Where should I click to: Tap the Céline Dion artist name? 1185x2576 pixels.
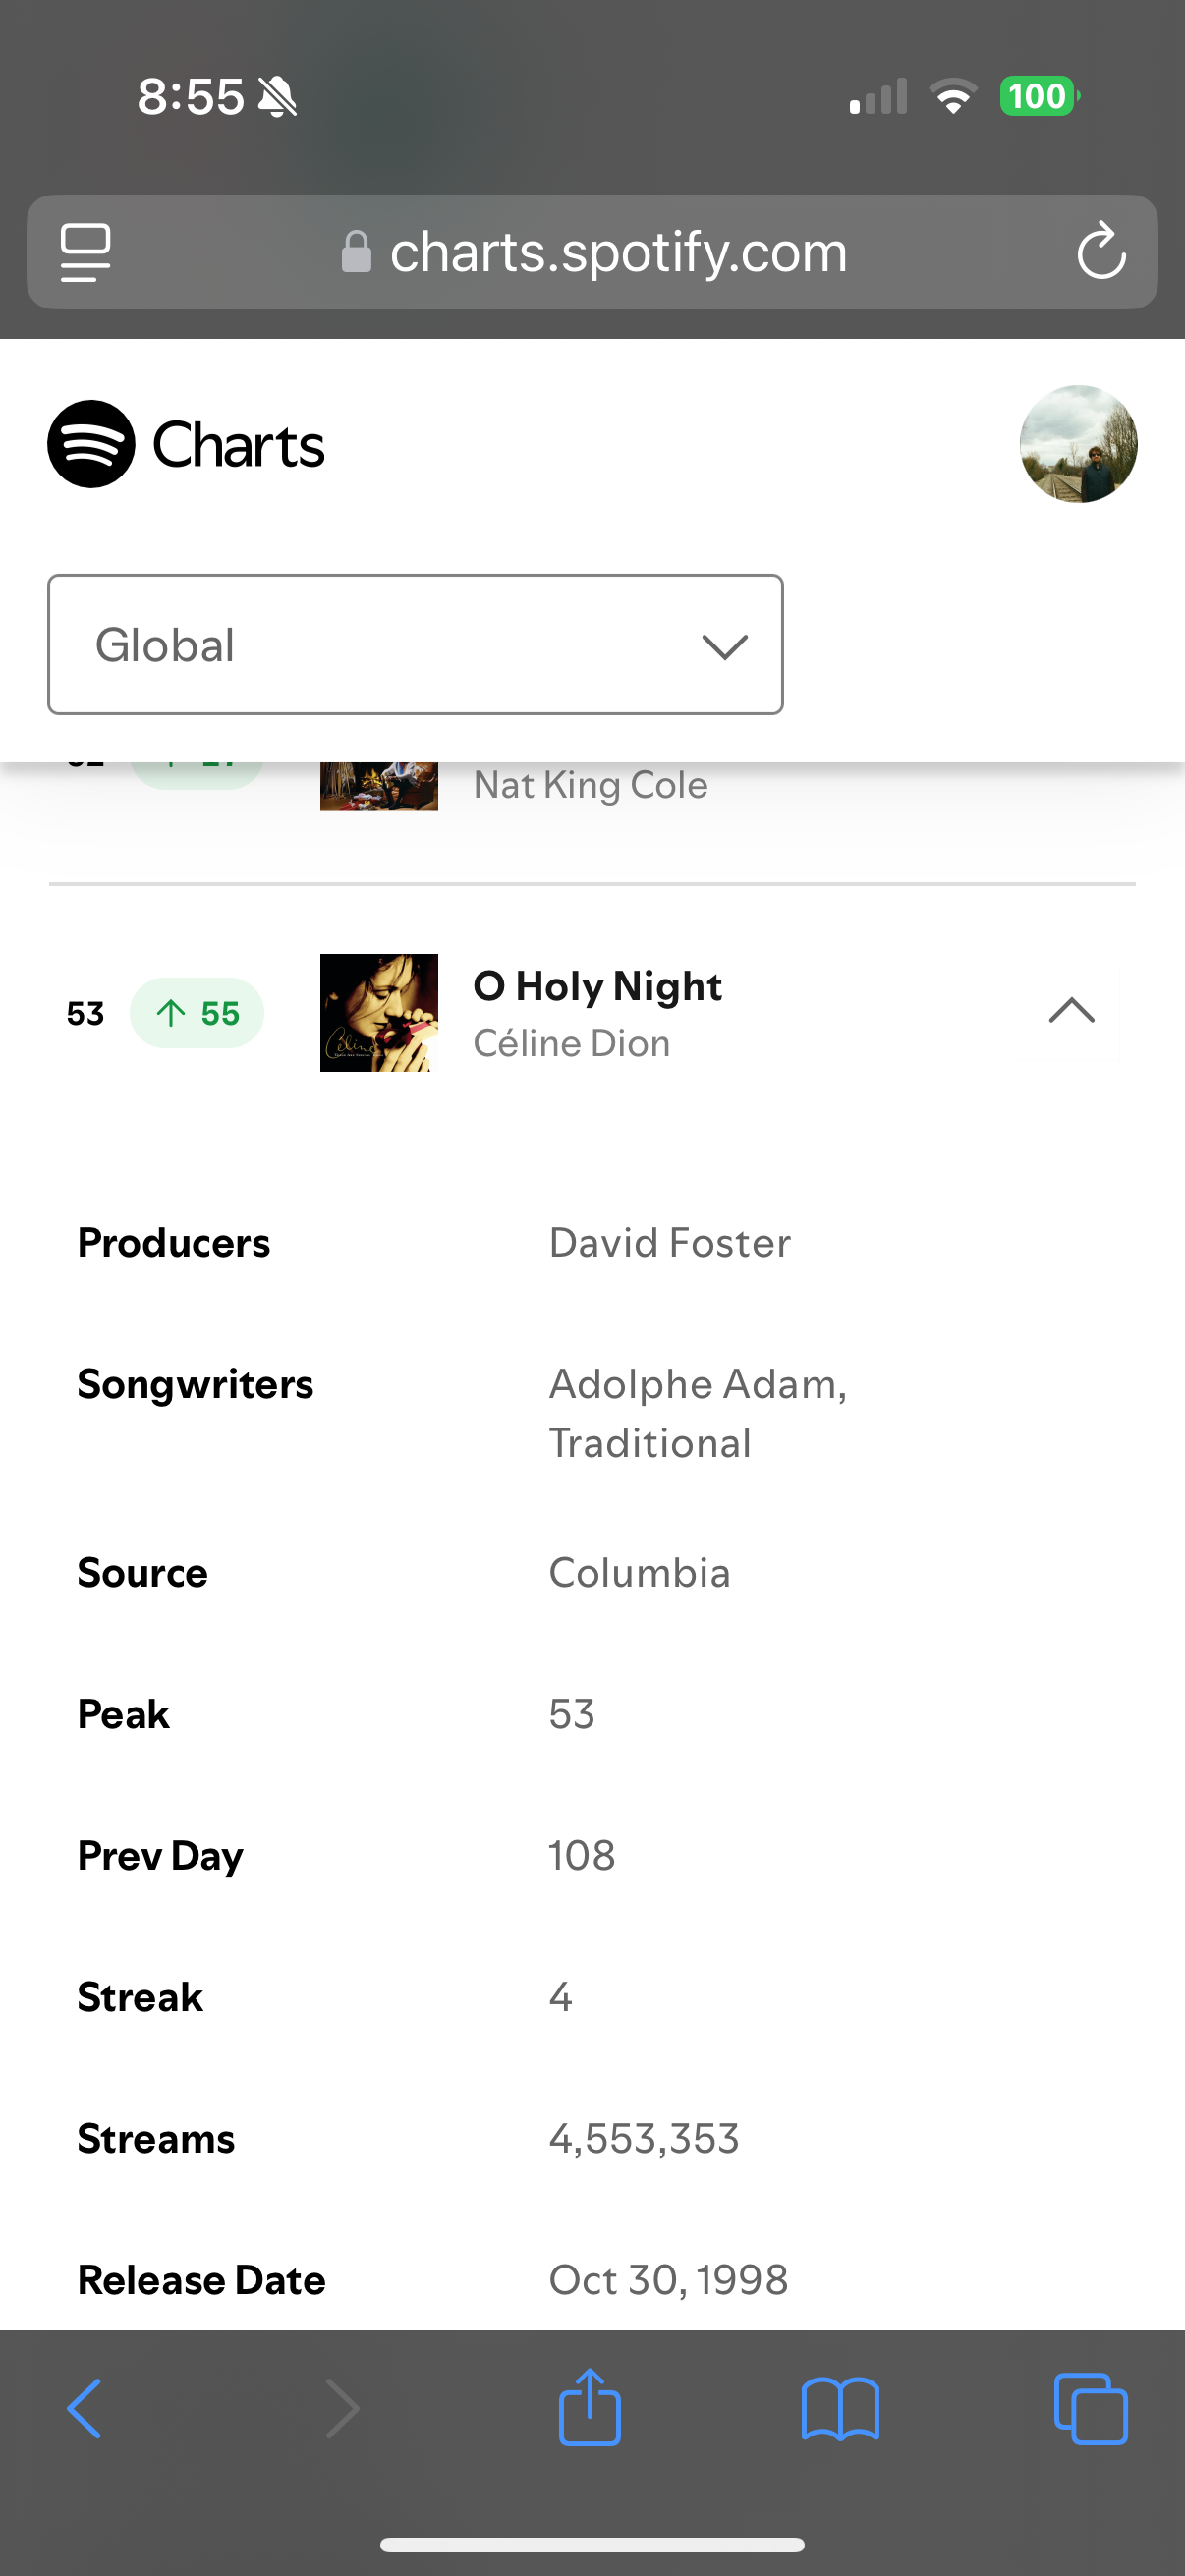[x=571, y=1043]
